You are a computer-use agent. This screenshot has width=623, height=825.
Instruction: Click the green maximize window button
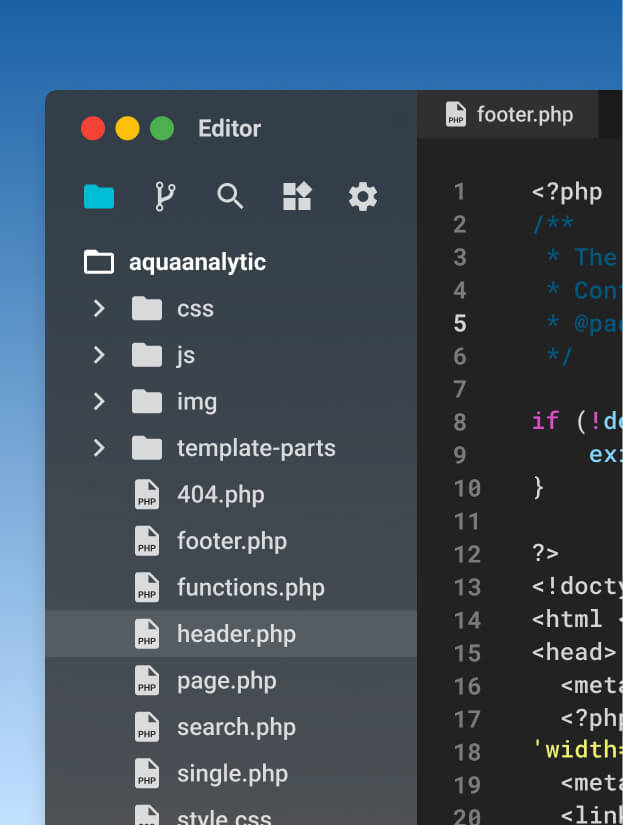pyautogui.click(x=162, y=128)
